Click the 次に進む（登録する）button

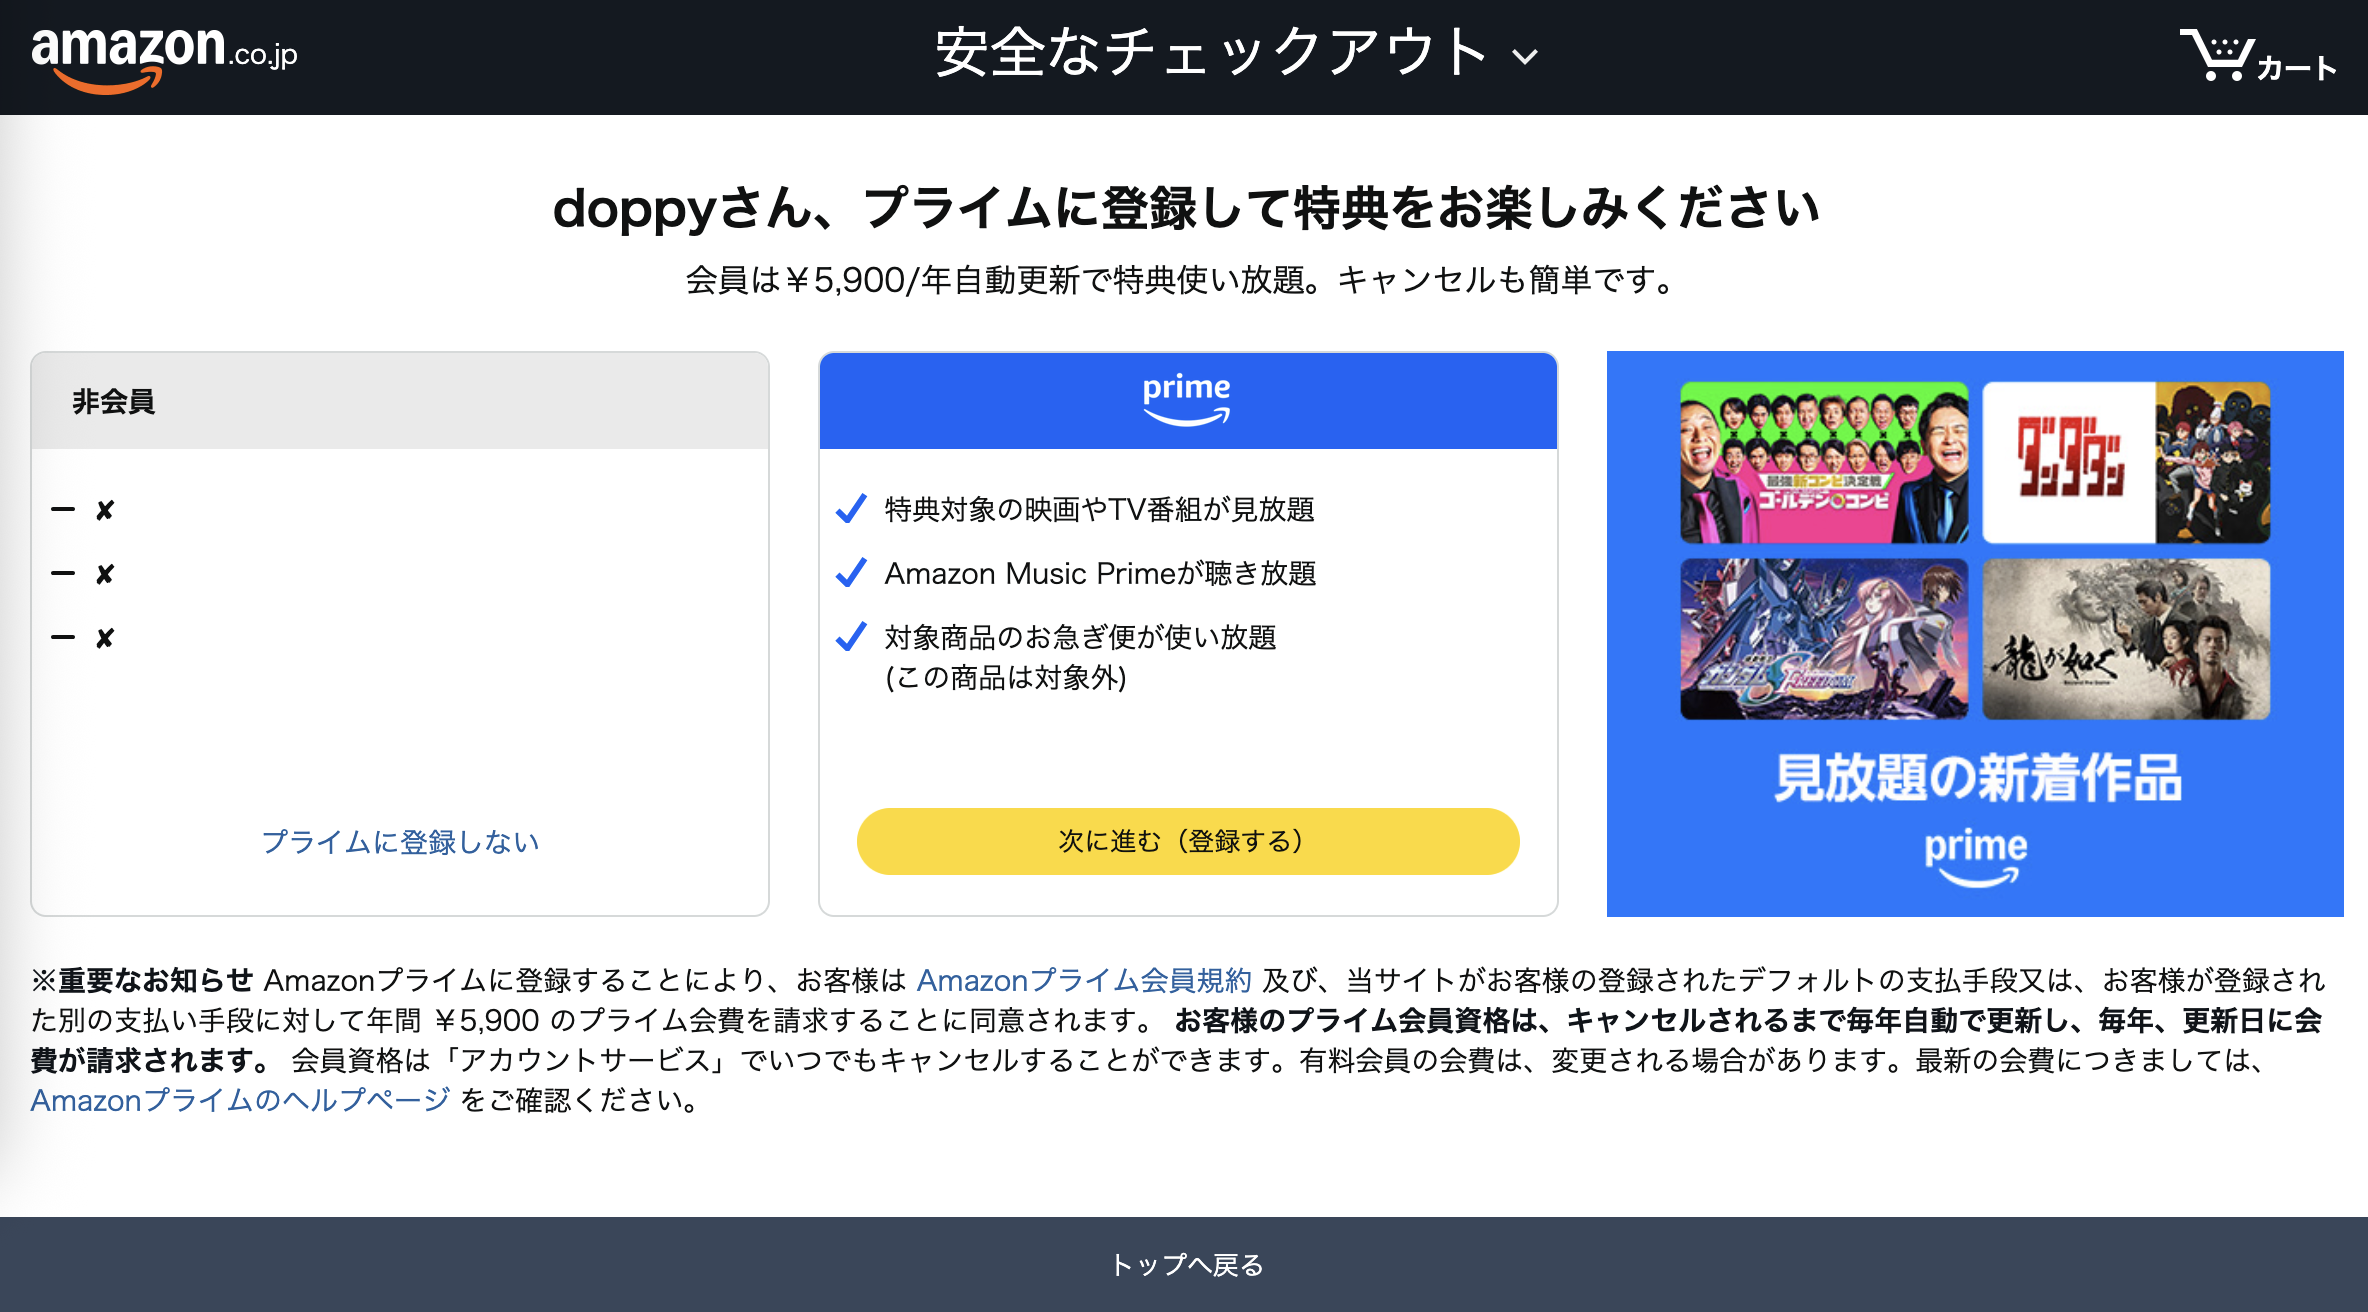coord(1188,841)
